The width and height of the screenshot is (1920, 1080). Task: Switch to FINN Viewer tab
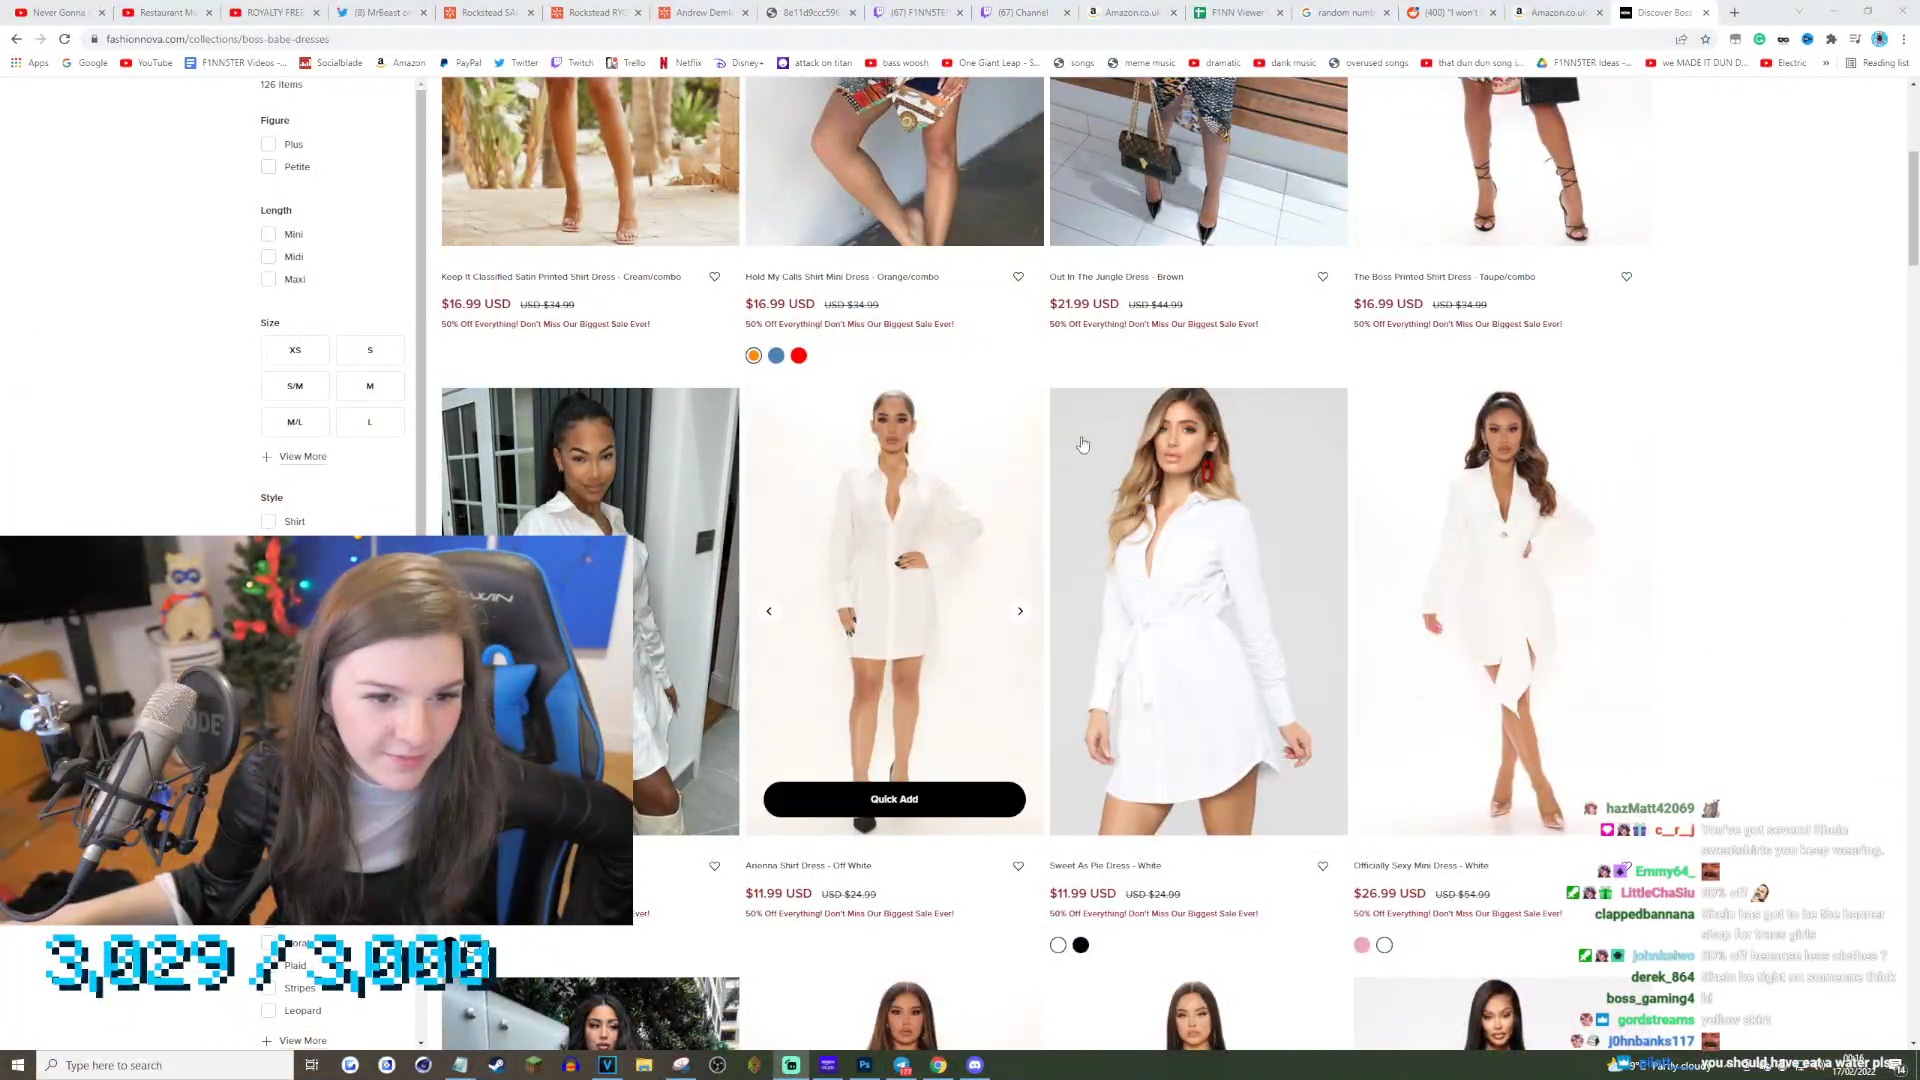tap(1237, 13)
